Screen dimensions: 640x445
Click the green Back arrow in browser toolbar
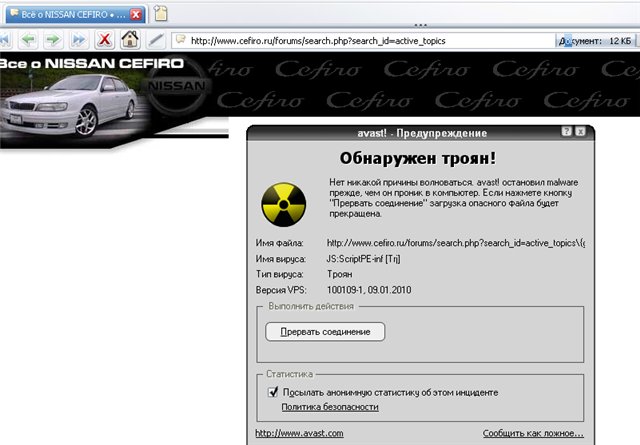point(28,40)
